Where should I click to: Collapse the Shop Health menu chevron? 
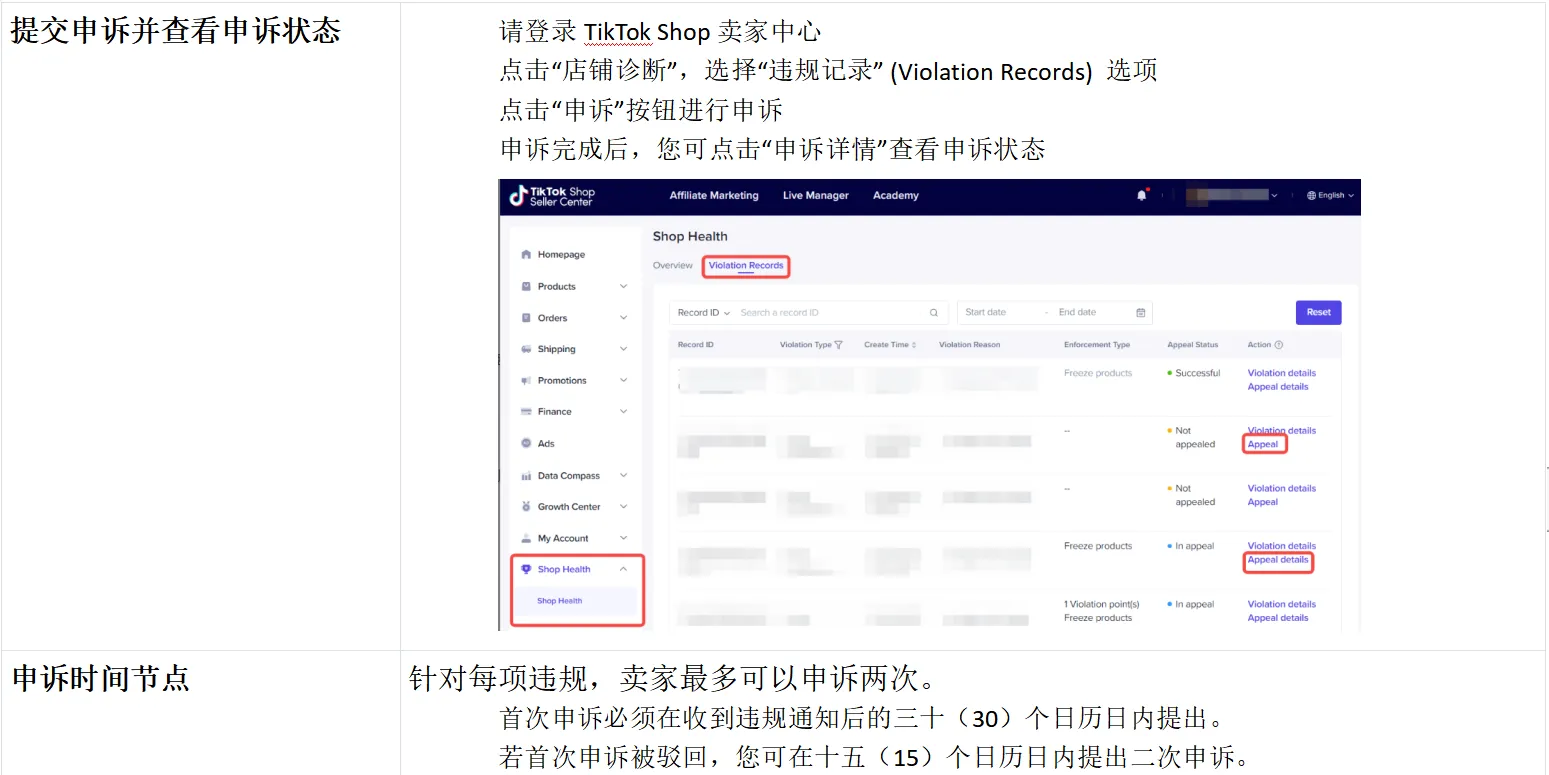623,569
